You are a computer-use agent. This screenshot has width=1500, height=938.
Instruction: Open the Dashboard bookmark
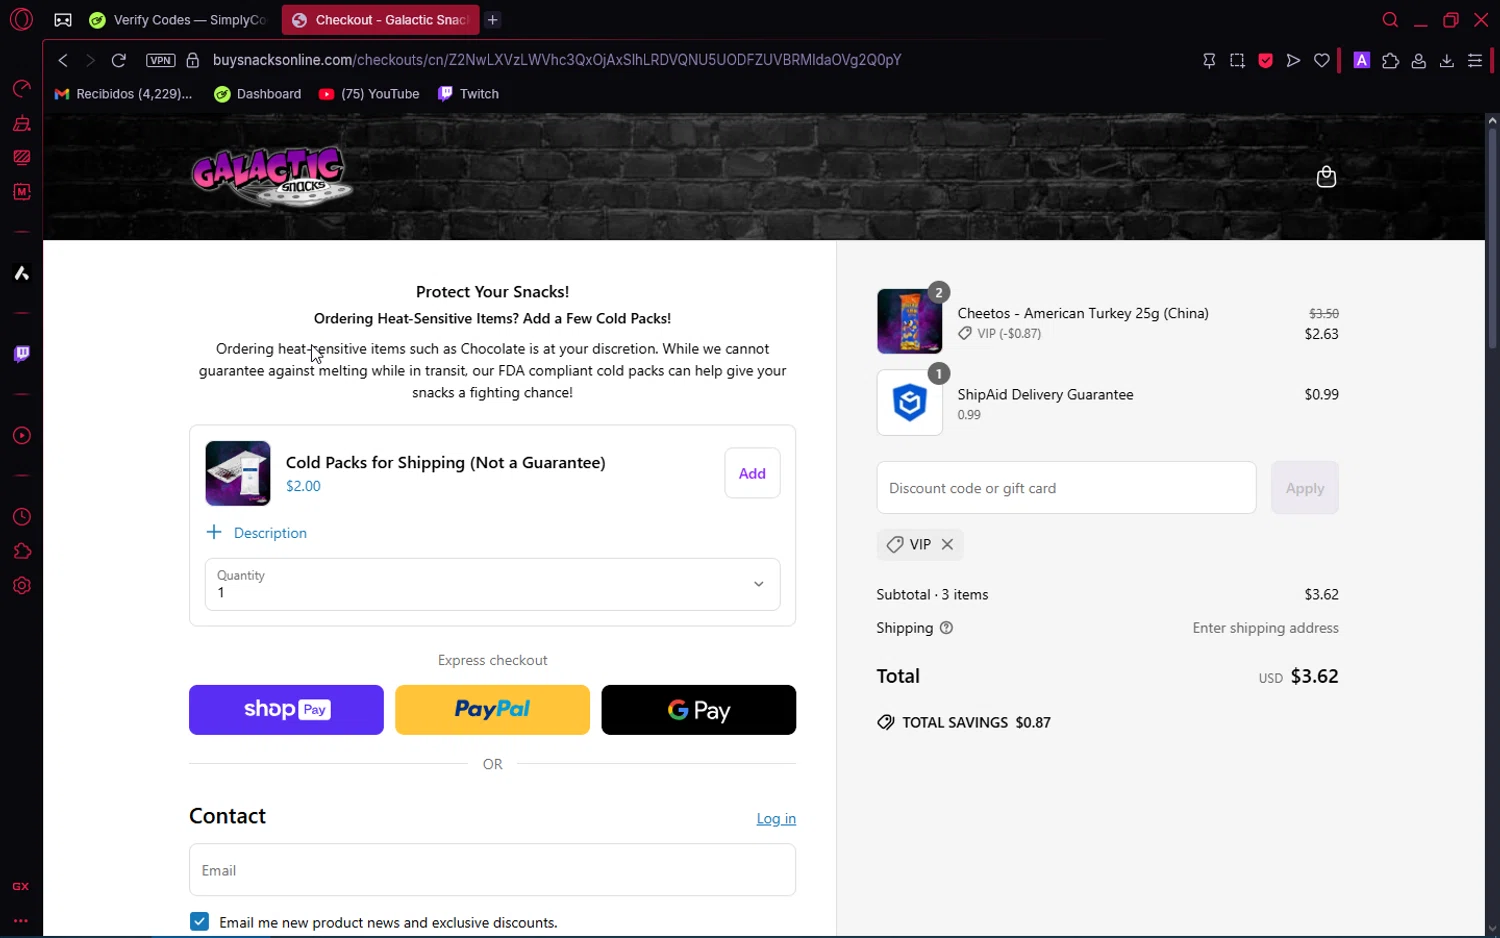[x=258, y=94]
